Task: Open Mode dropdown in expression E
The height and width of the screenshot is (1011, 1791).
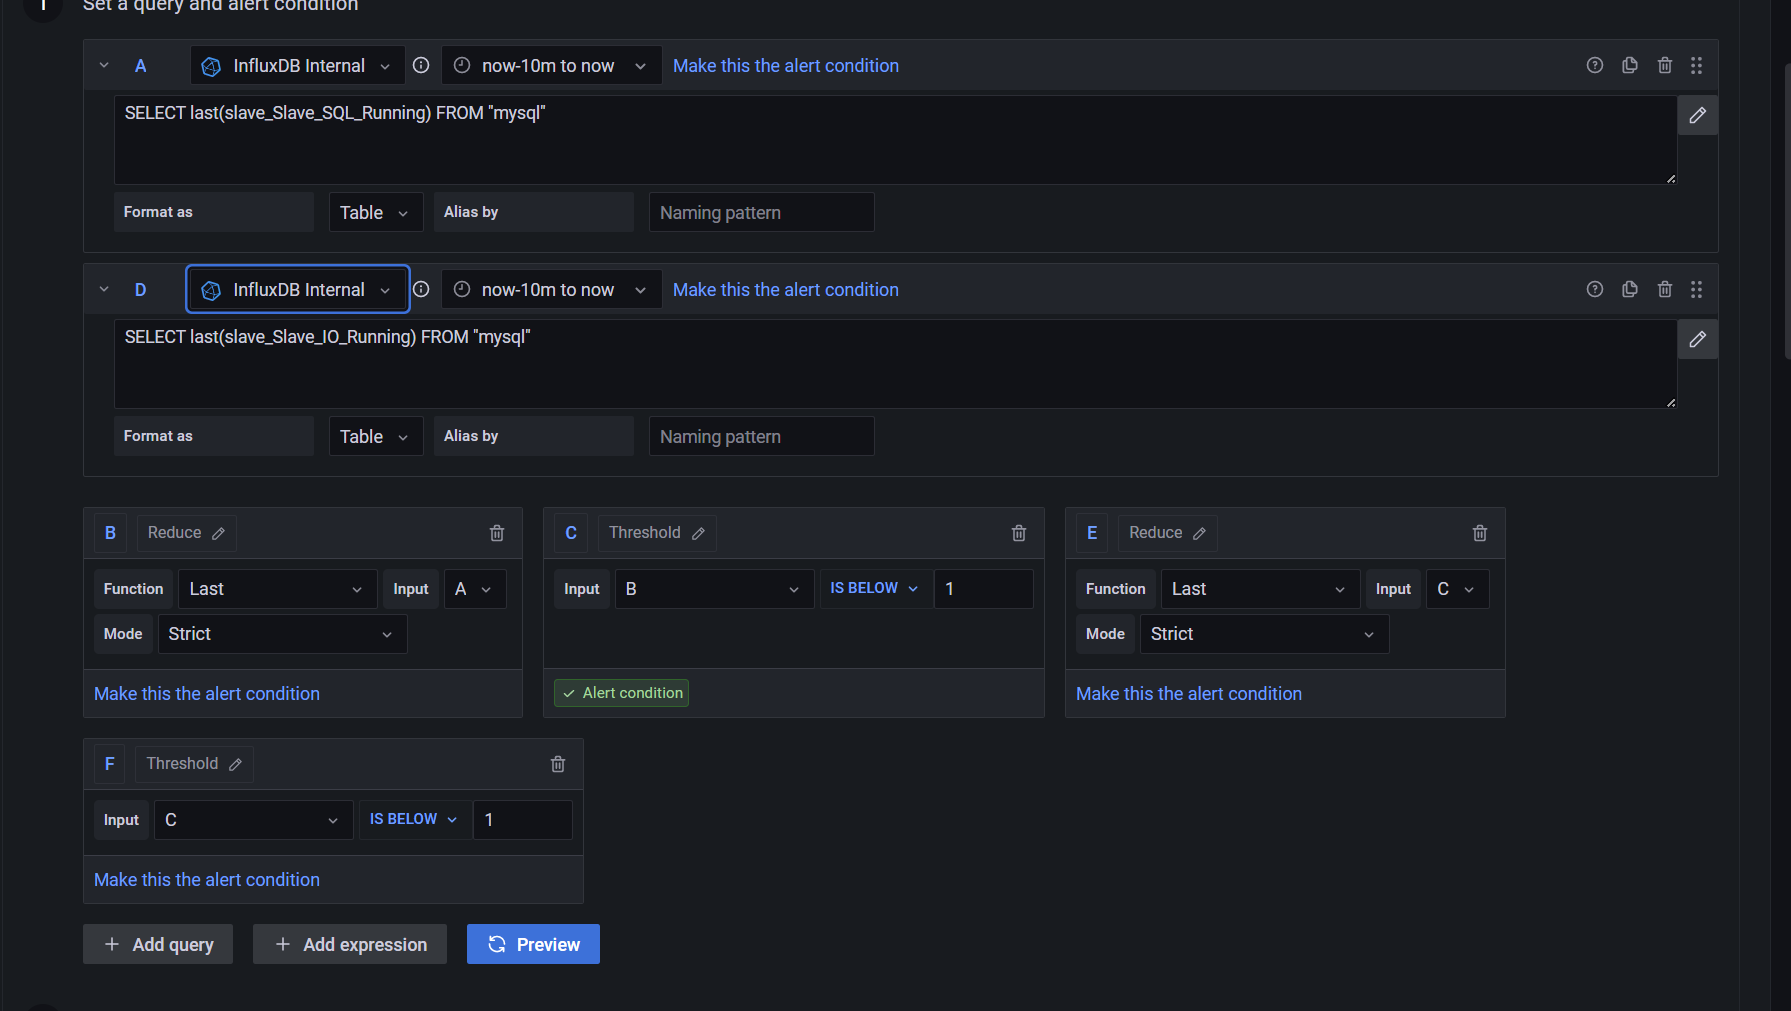Action: [x=1265, y=634]
